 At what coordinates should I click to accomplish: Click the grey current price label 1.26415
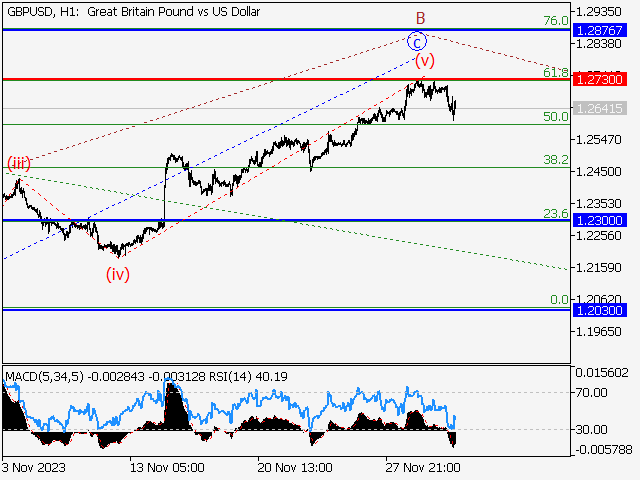pyautogui.click(x=599, y=109)
